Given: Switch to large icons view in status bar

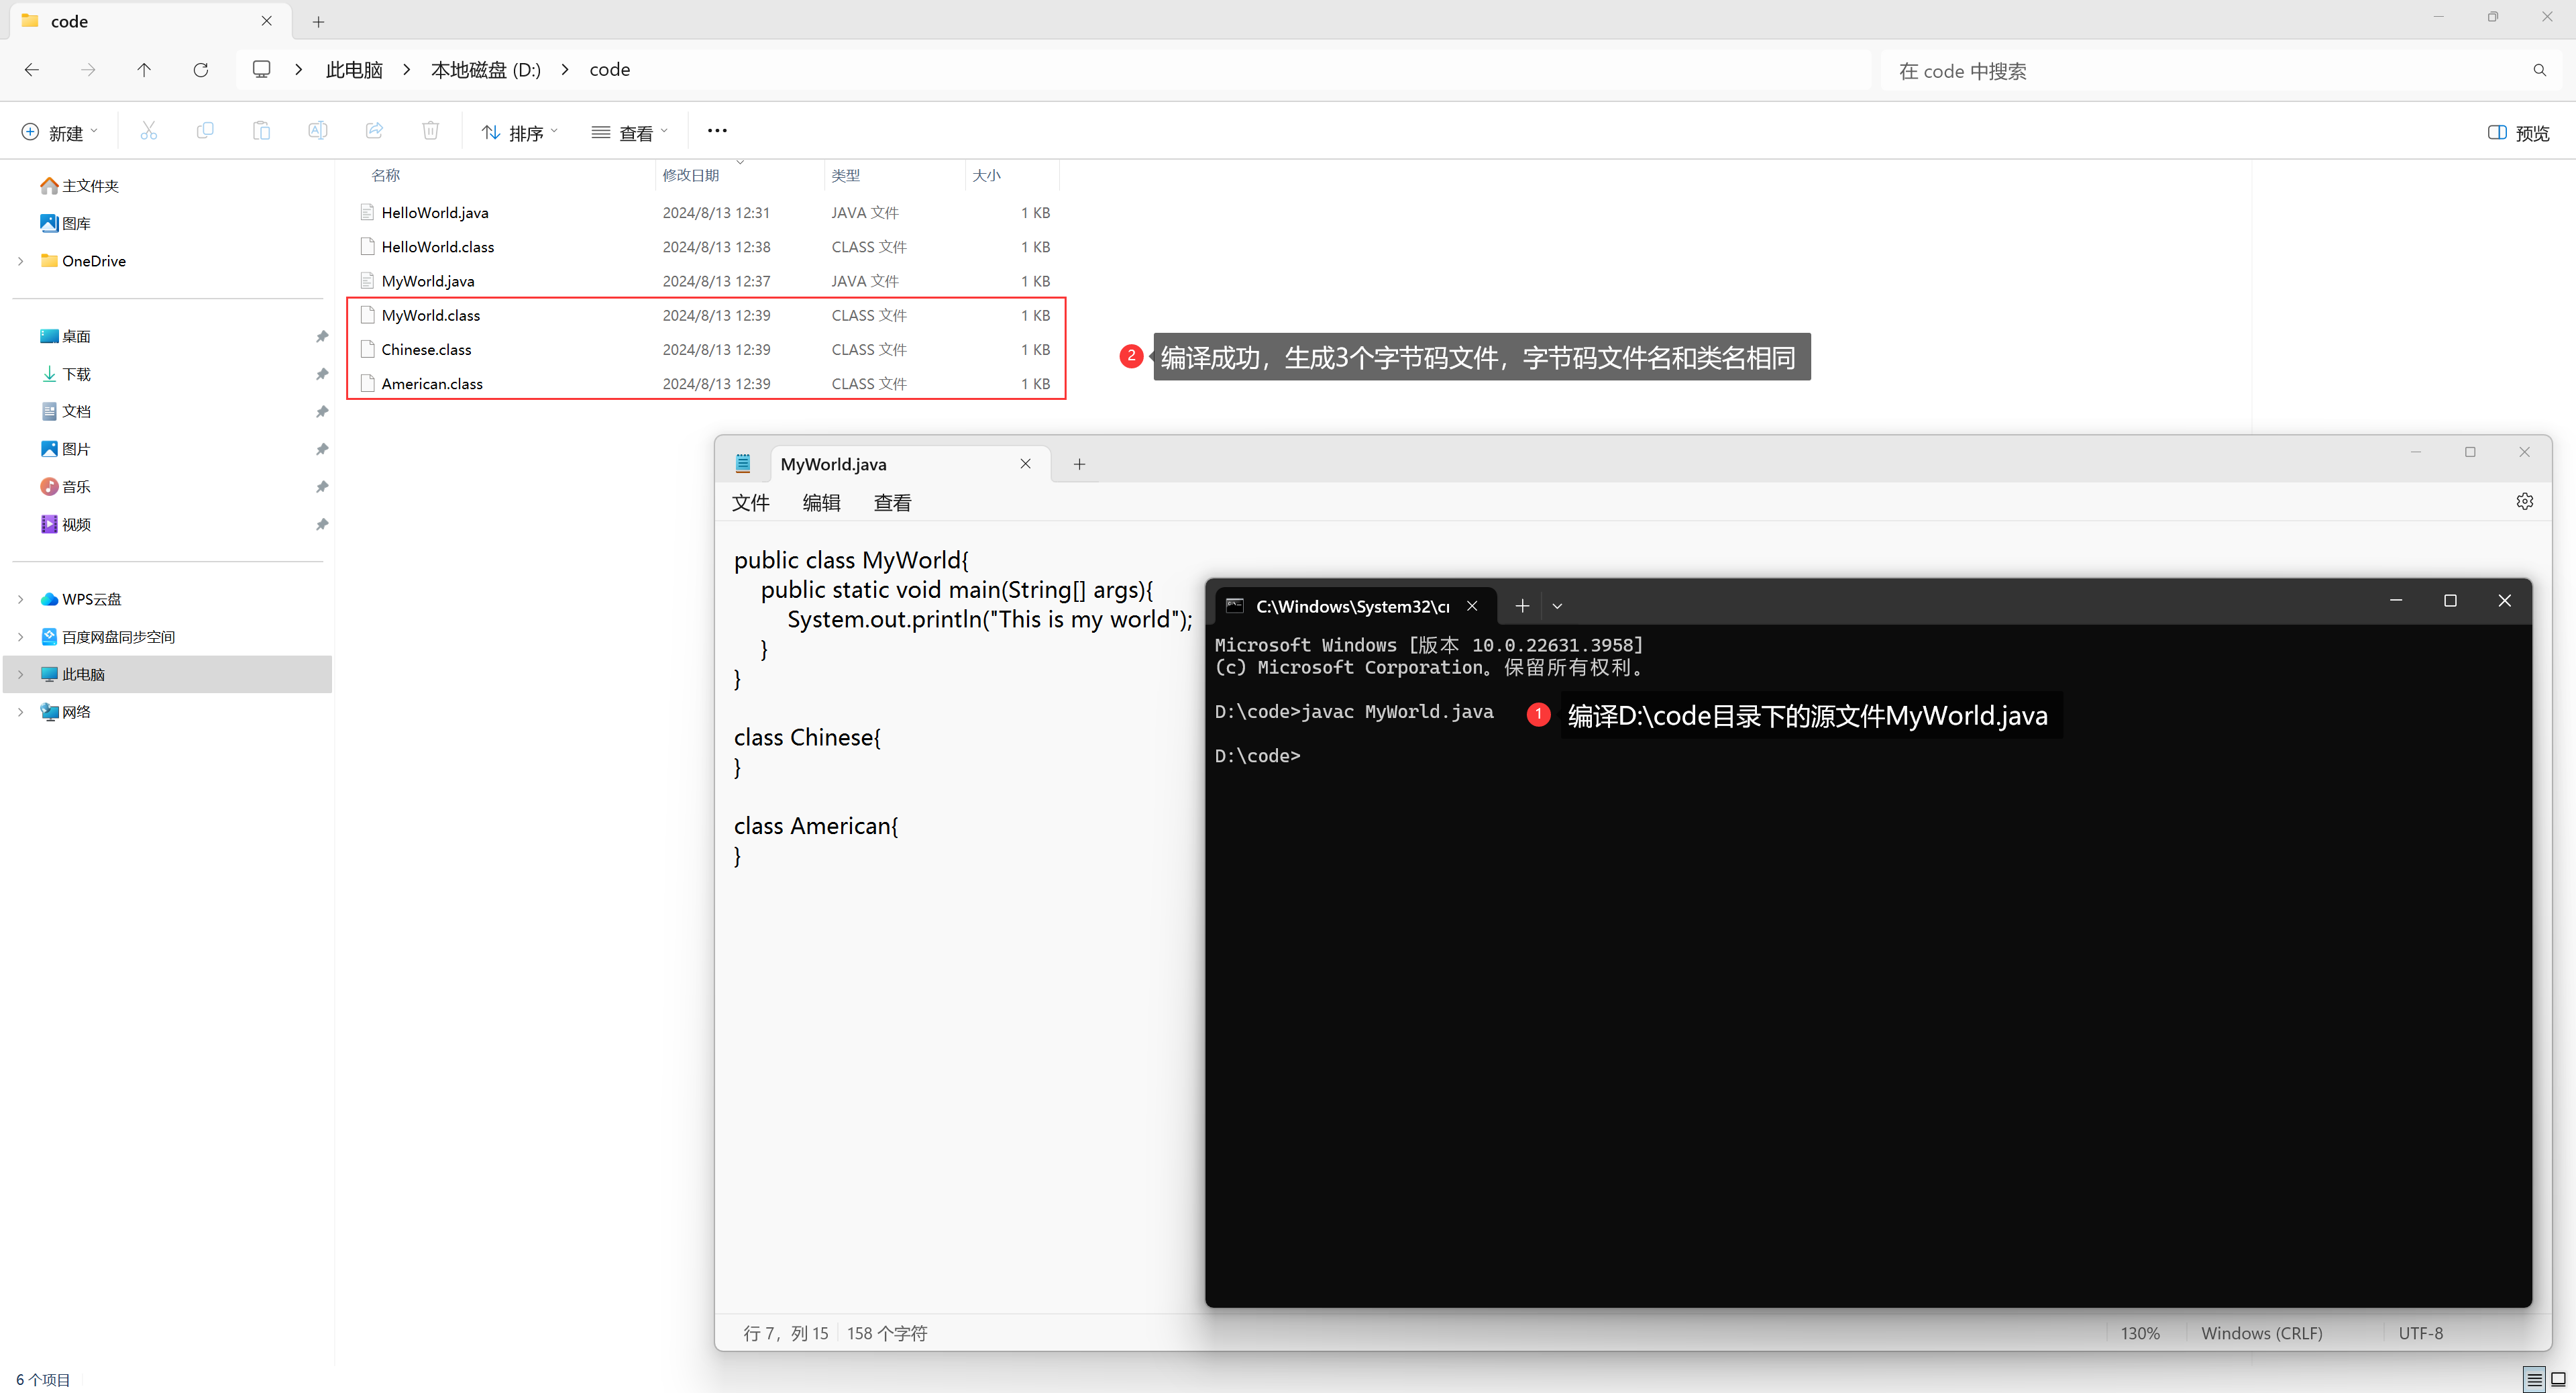Looking at the screenshot, I should click(2558, 1380).
